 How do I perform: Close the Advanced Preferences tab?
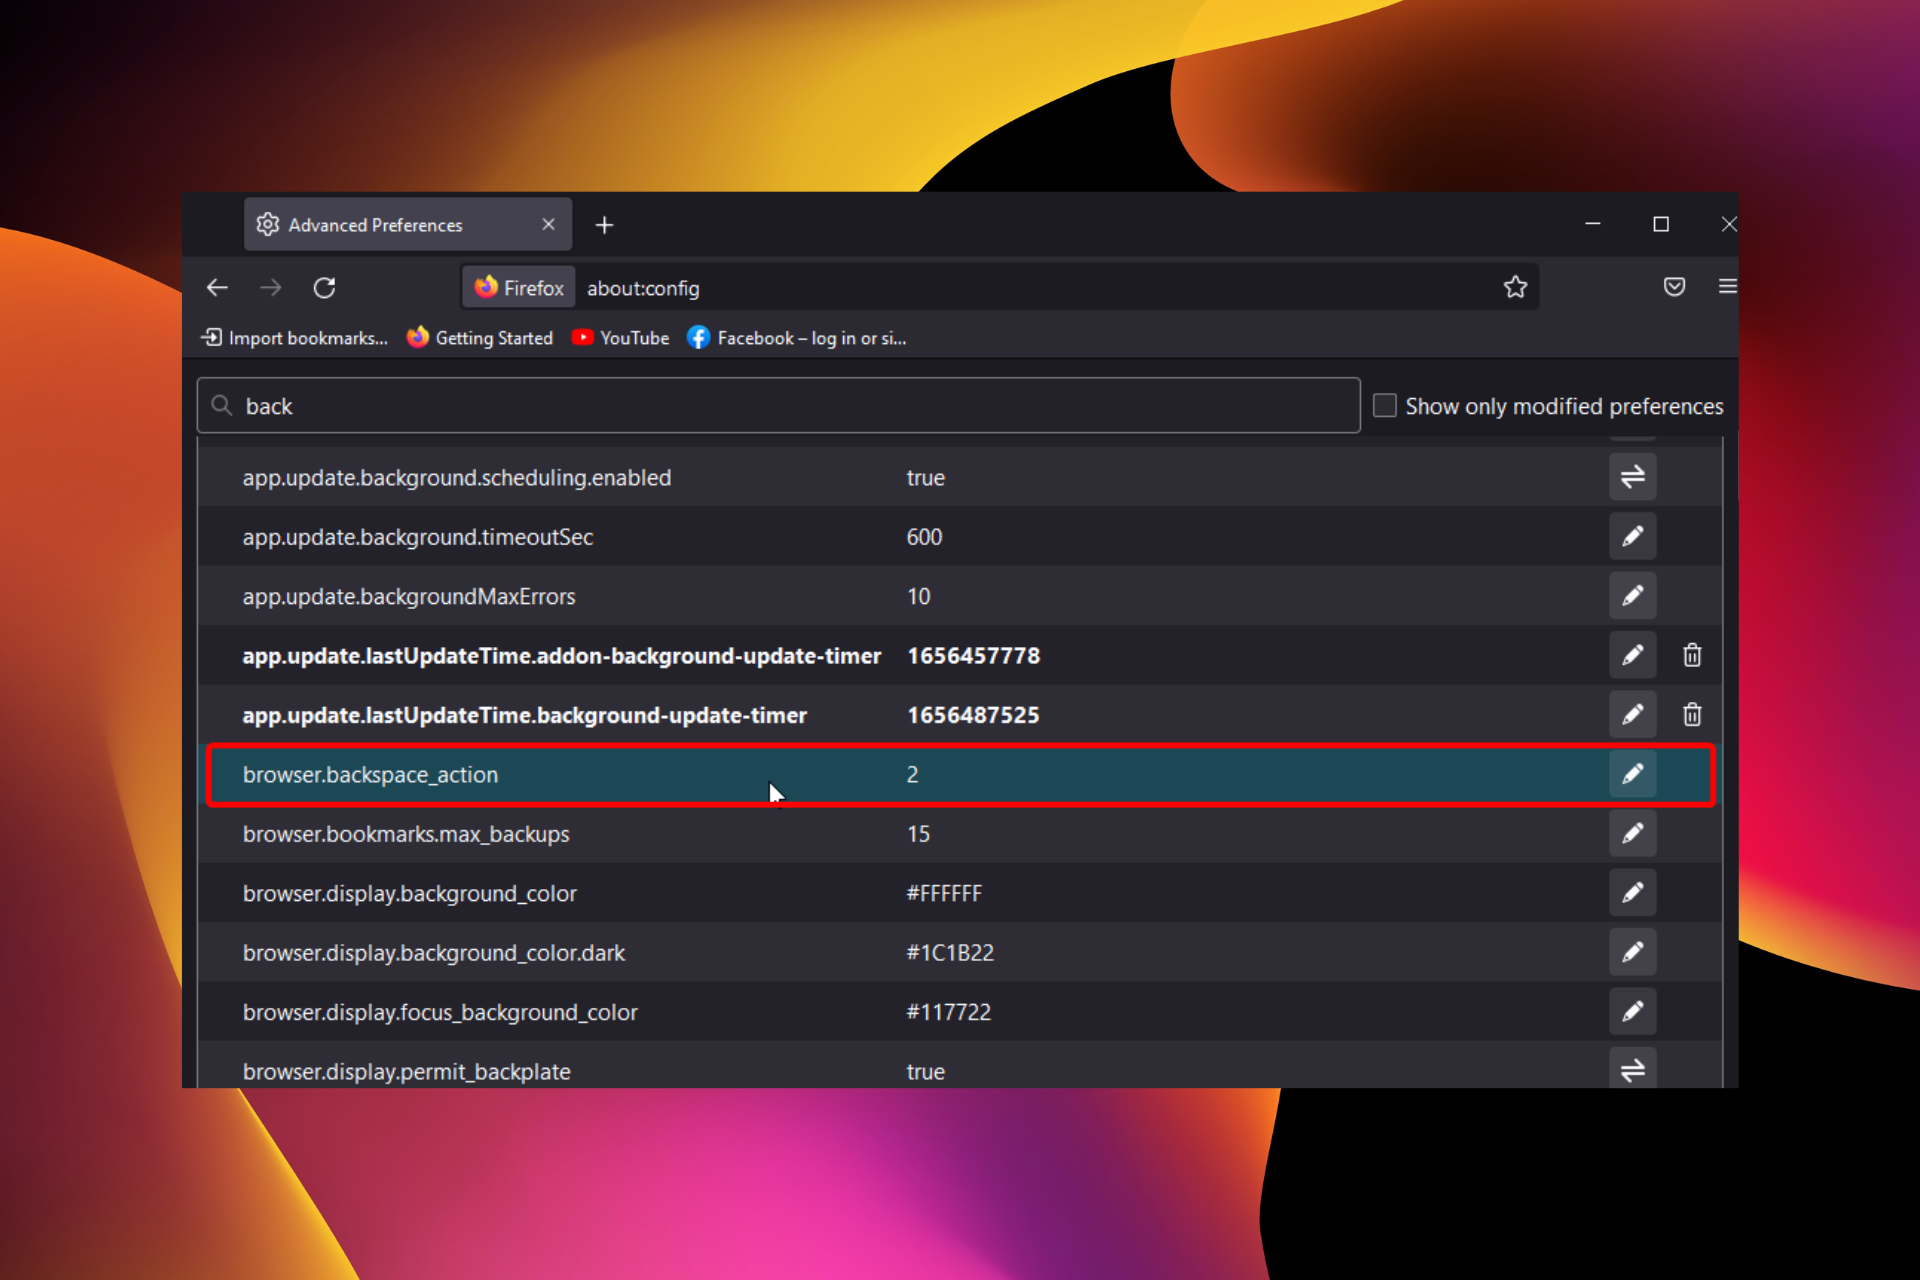click(x=548, y=224)
